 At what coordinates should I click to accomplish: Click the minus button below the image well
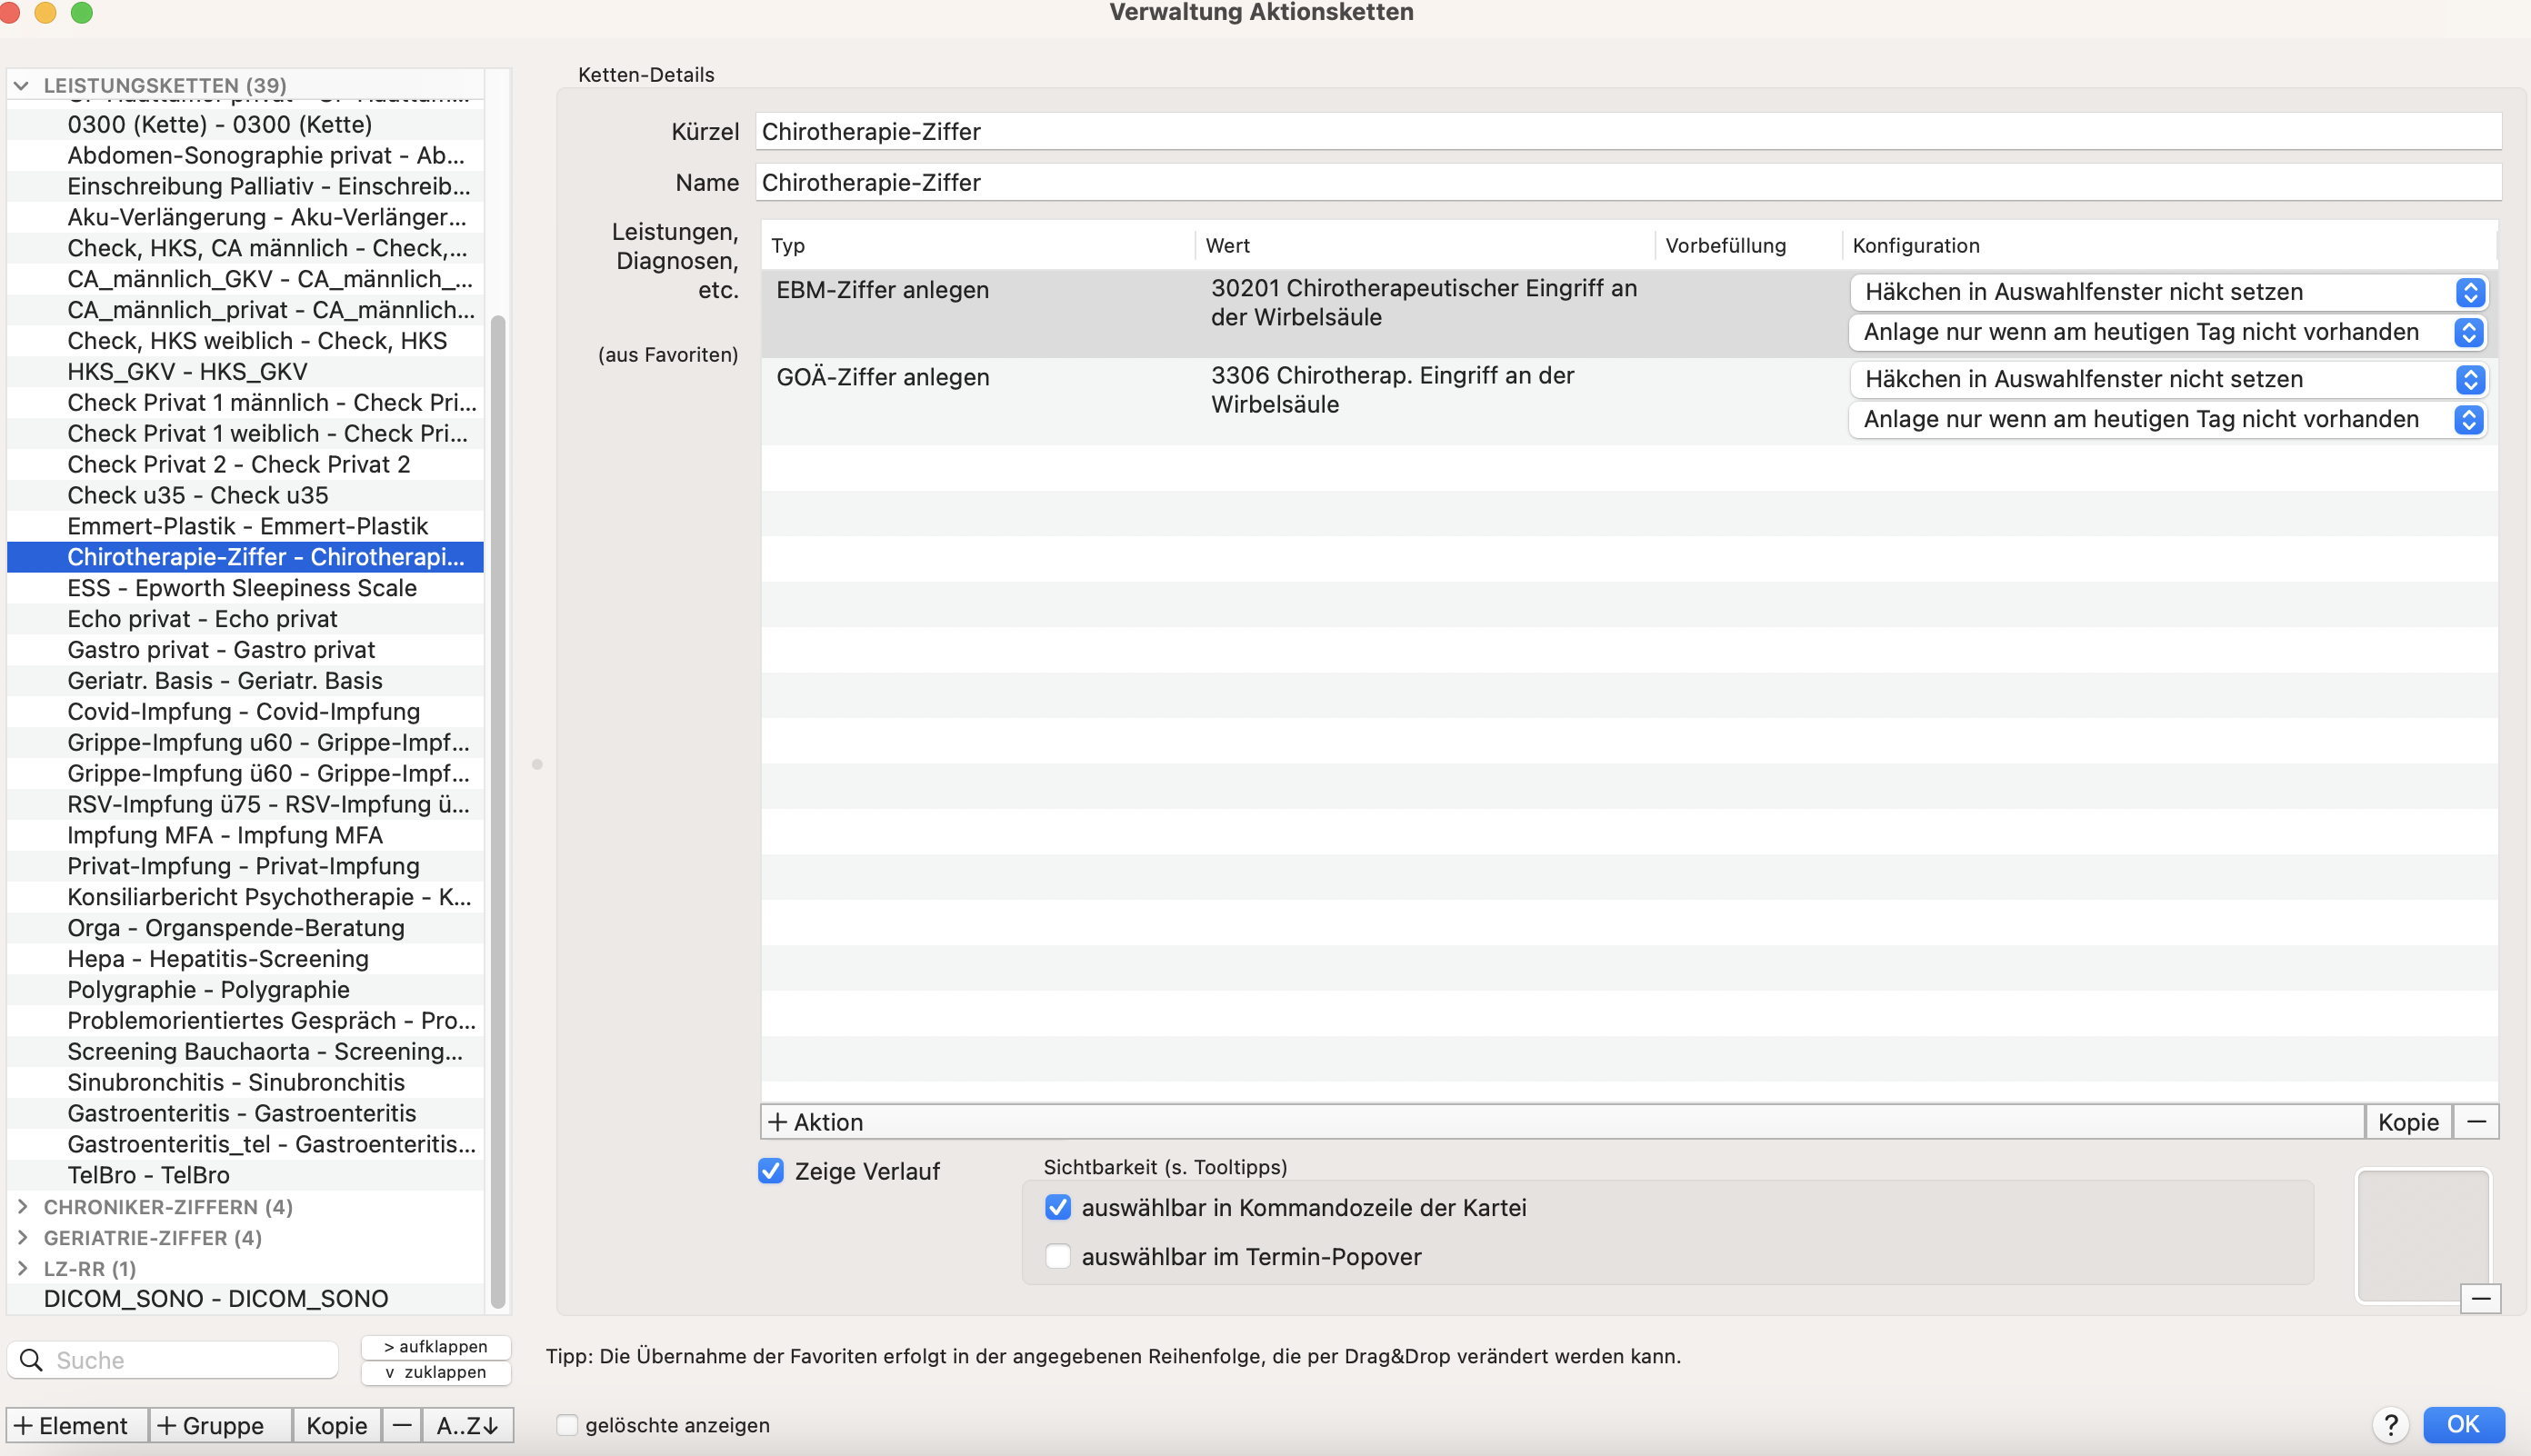(2481, 1298)
